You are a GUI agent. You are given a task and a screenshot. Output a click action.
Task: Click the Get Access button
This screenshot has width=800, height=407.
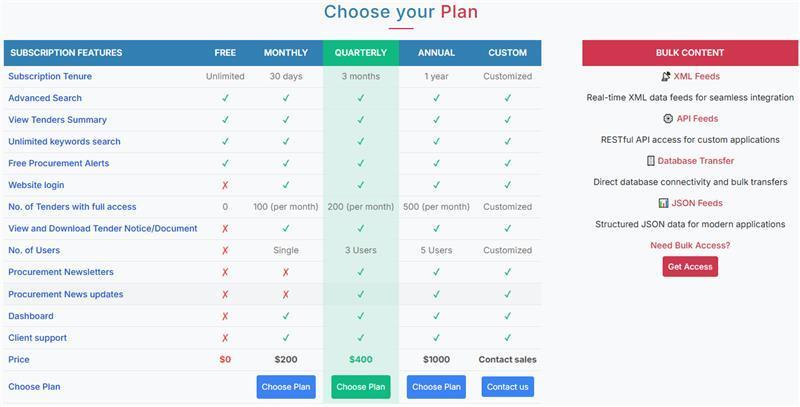[690, 267]
